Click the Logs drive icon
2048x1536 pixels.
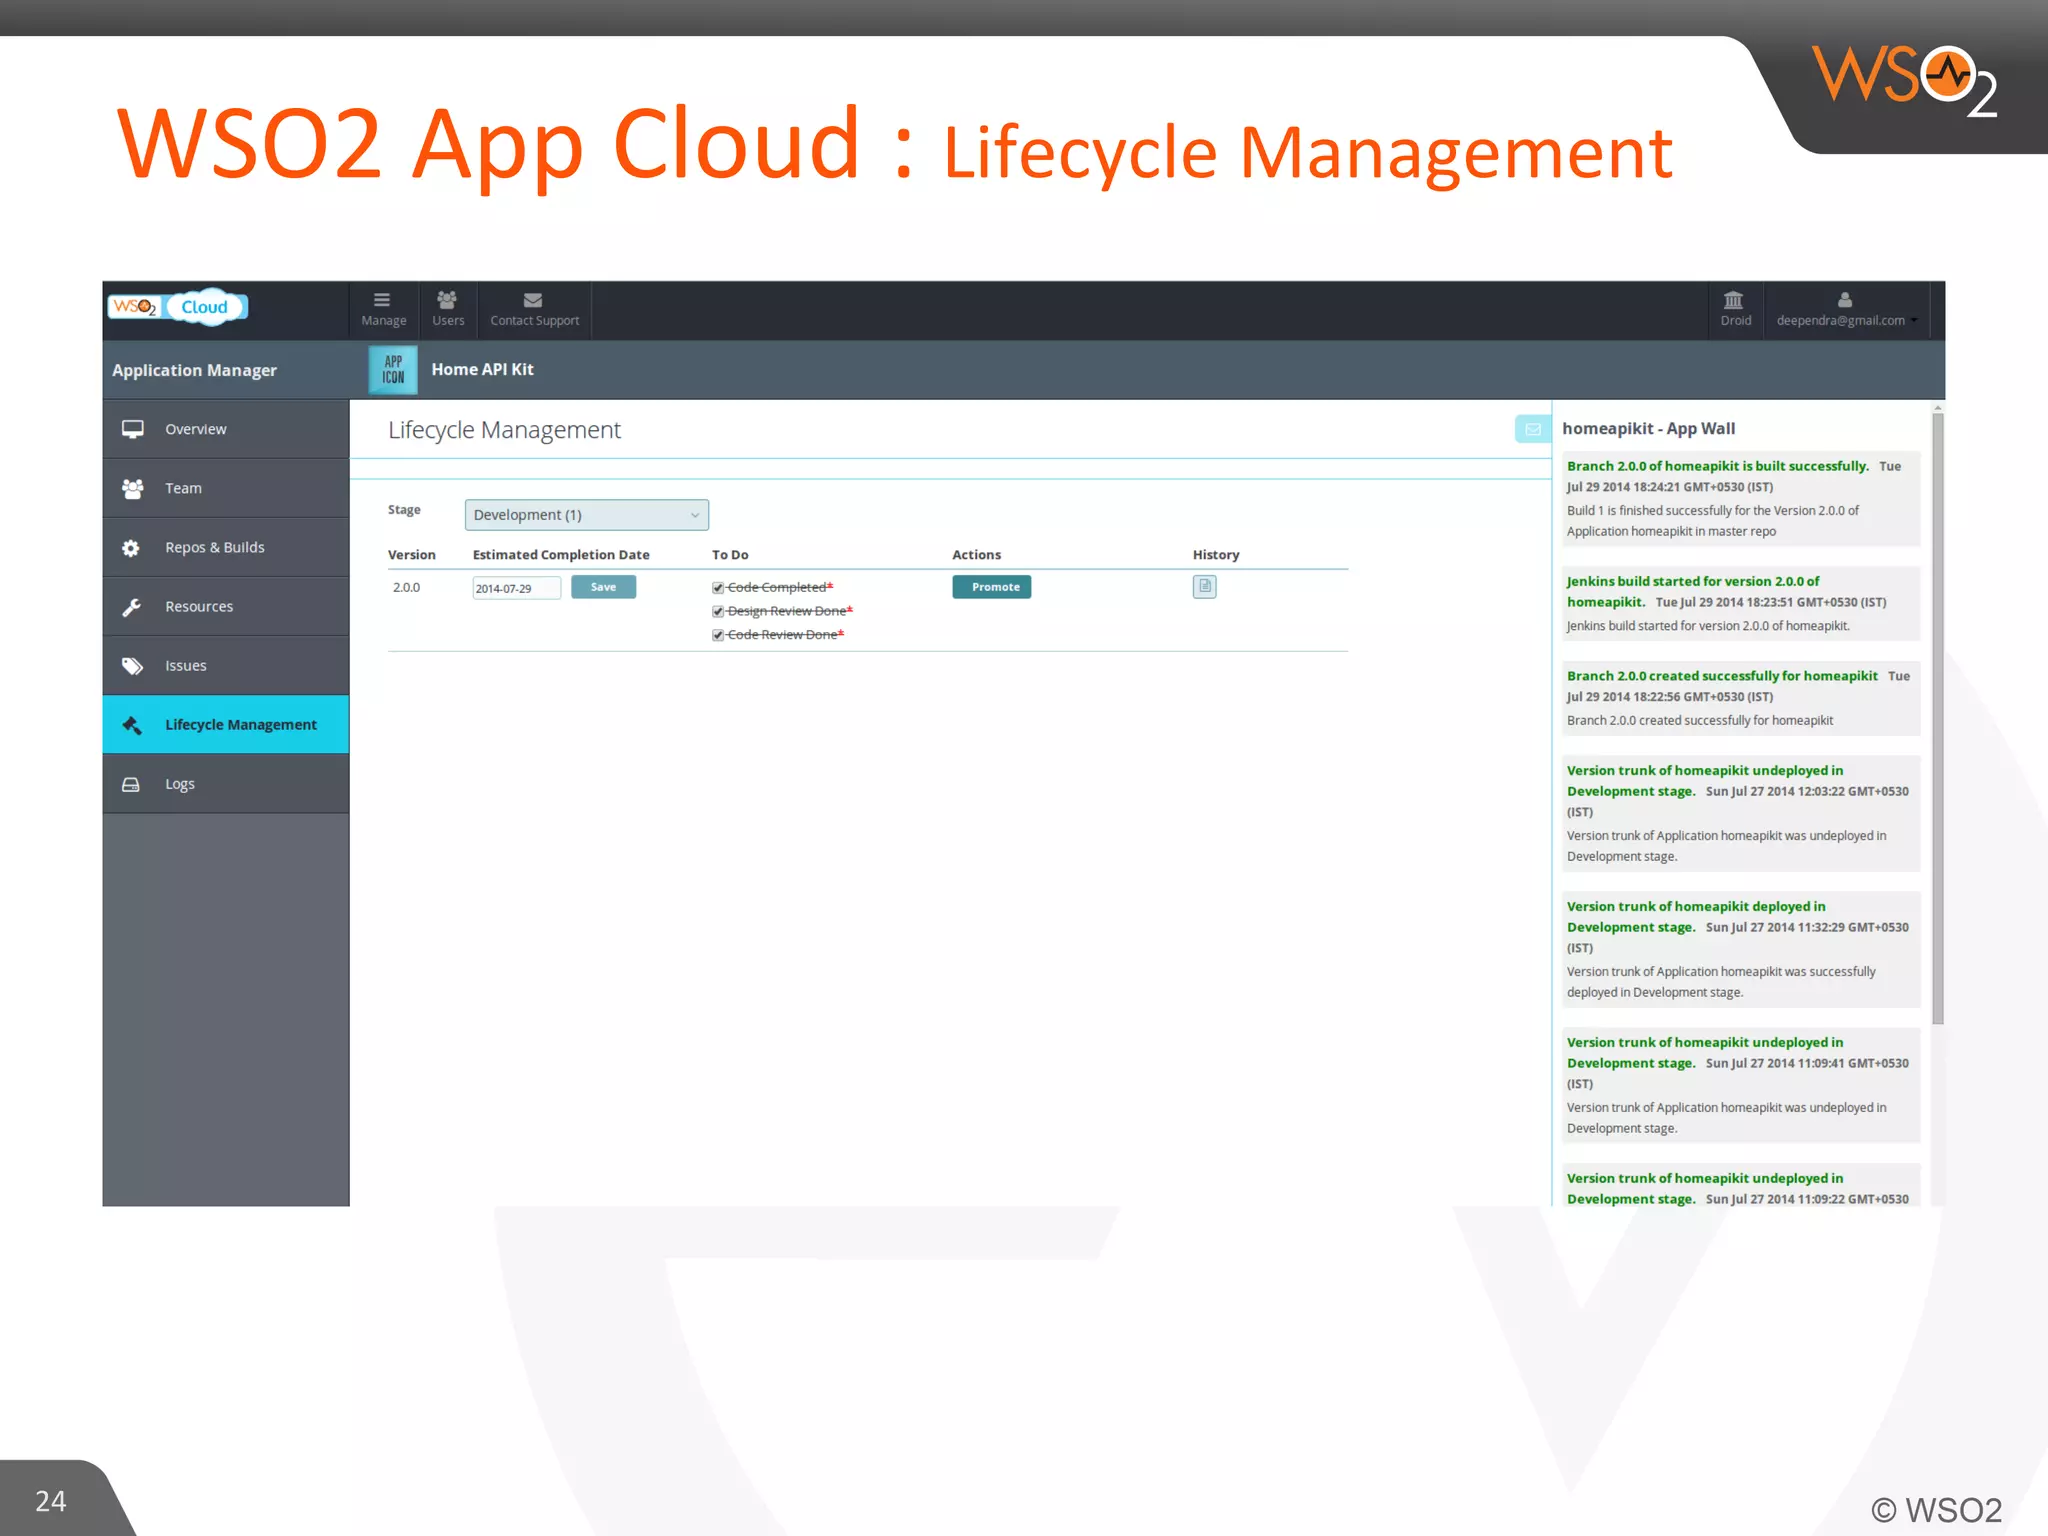131,784
